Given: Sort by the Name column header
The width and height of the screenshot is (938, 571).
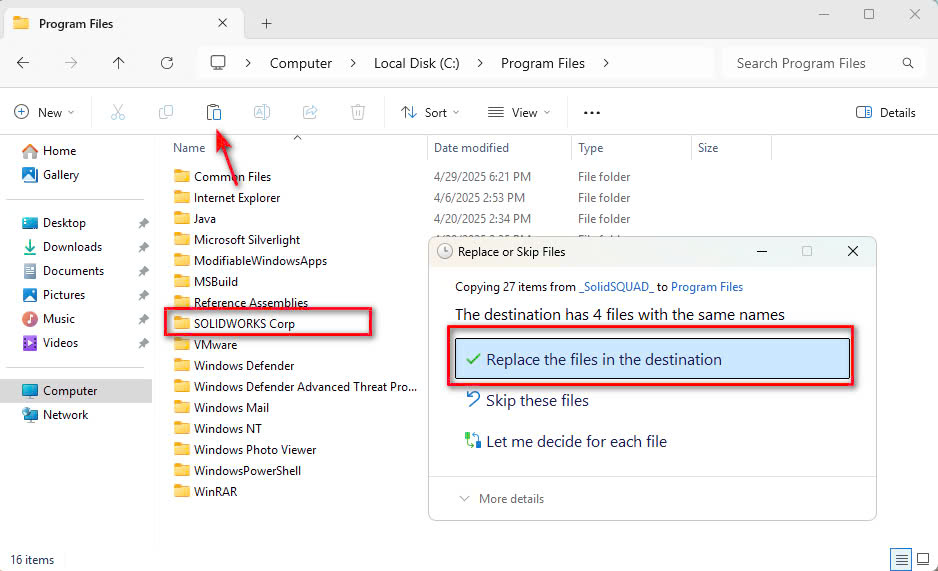Looking at the screenshot, I should (189, 148).
